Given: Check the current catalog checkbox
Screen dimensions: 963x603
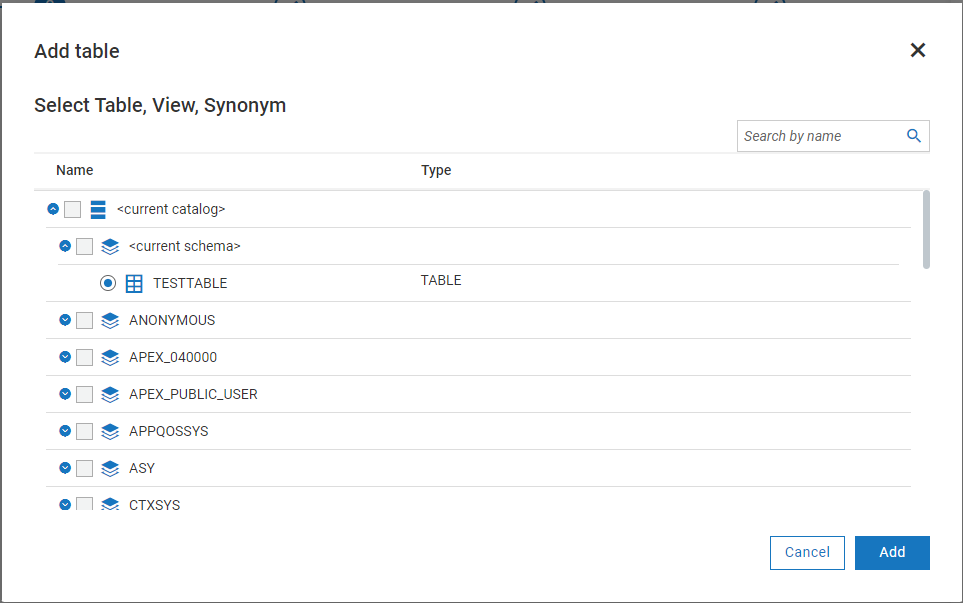Looking at the screenshot, I should (73, 209).
